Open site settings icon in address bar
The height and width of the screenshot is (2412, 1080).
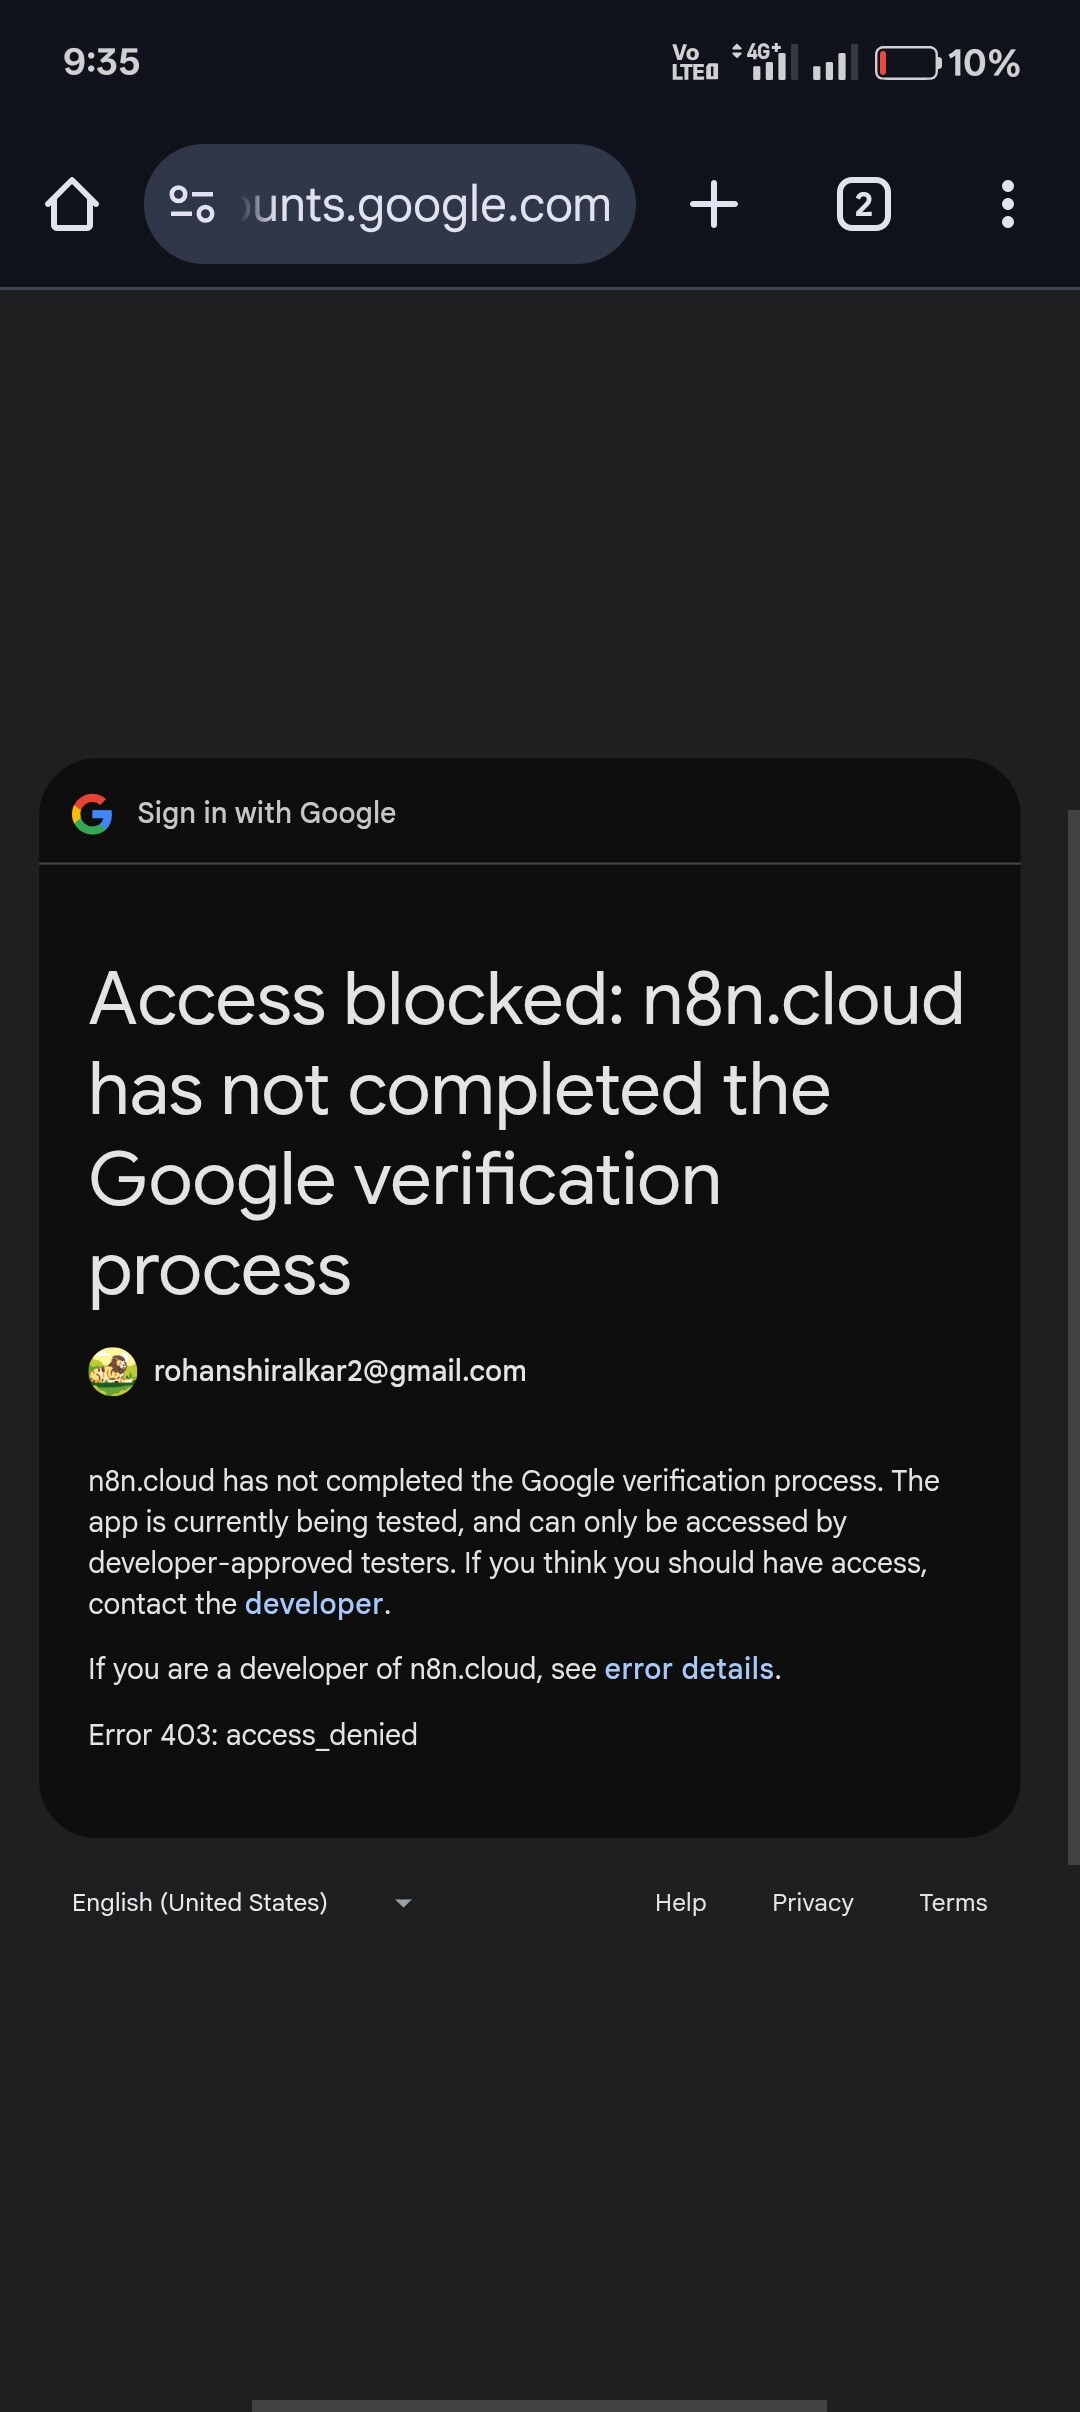point(192,205)
